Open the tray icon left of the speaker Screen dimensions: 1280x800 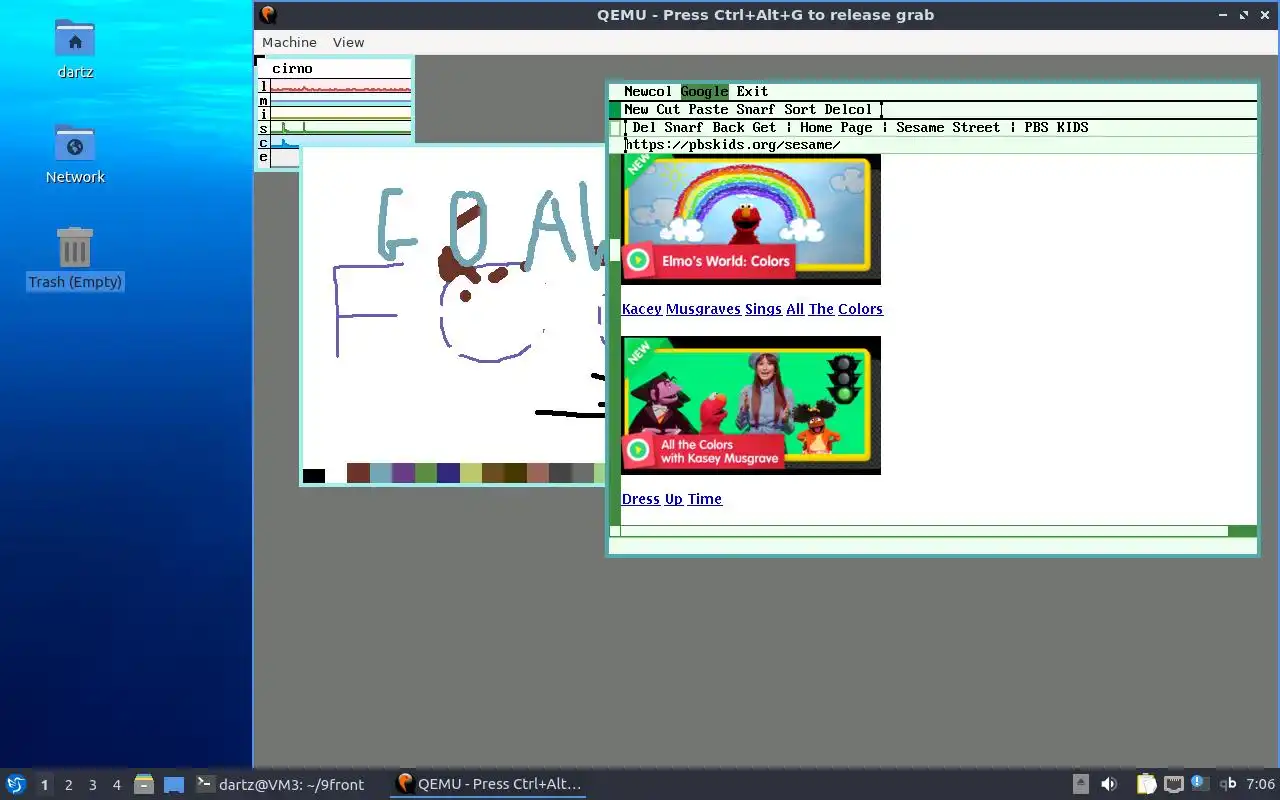(x=1081, y=784)
